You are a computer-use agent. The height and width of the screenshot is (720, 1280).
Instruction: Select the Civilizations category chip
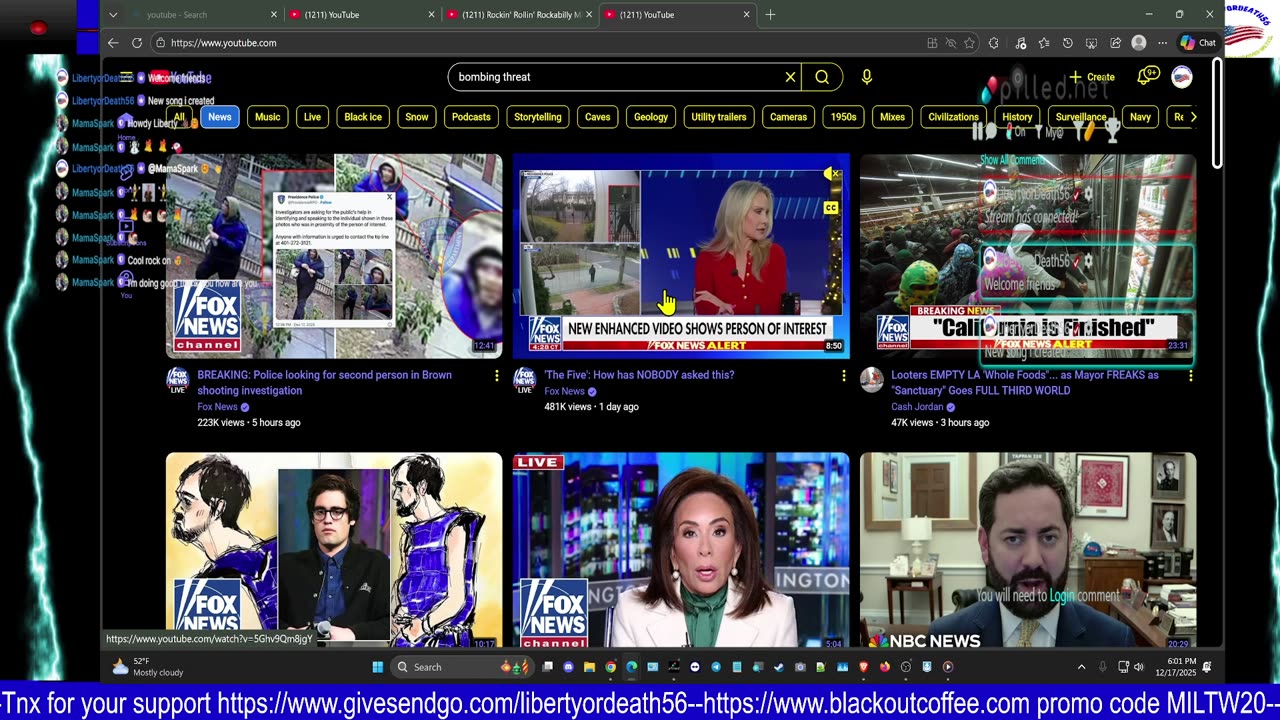953,117
